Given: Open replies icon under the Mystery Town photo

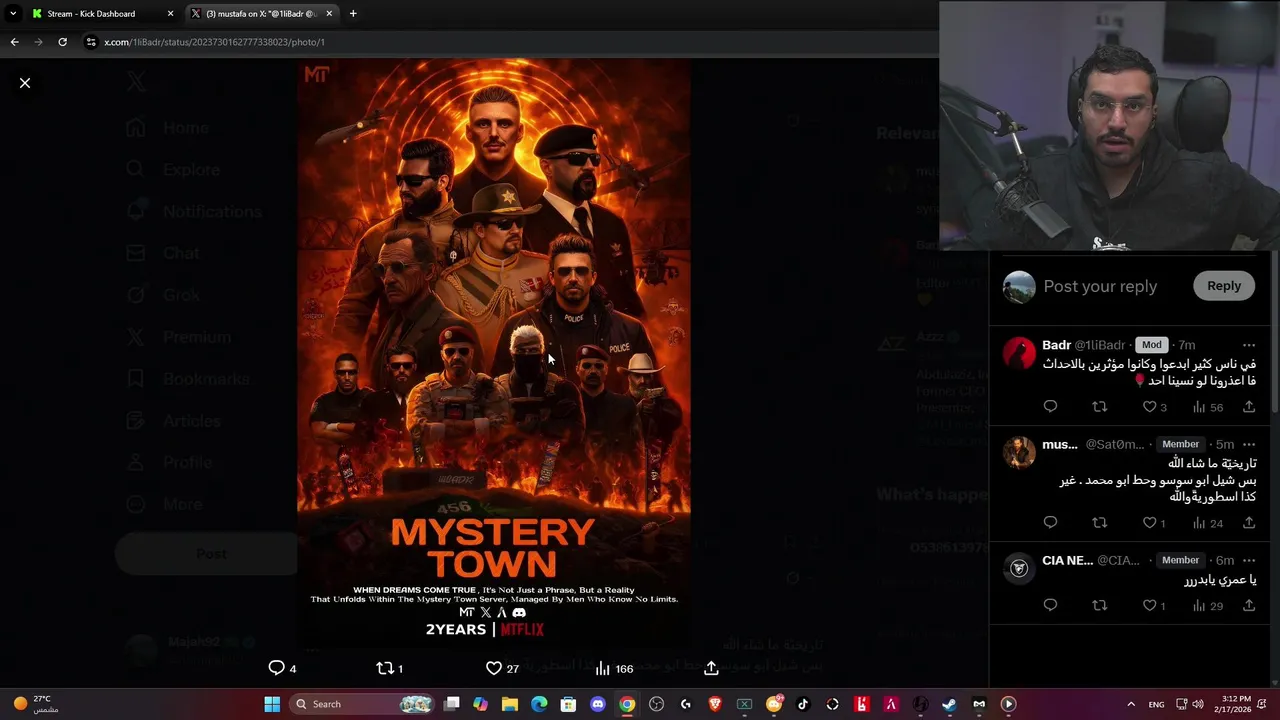Looking at the screenshot, I should [277, 668].
